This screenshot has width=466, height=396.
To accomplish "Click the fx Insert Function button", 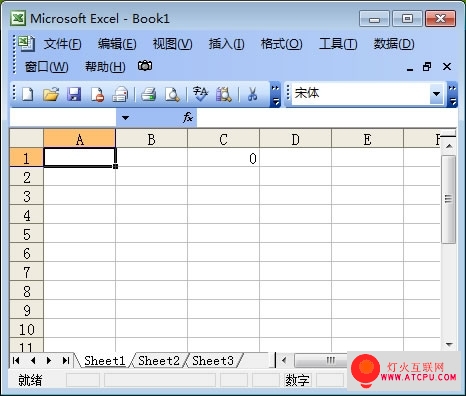I will [188, 117].
